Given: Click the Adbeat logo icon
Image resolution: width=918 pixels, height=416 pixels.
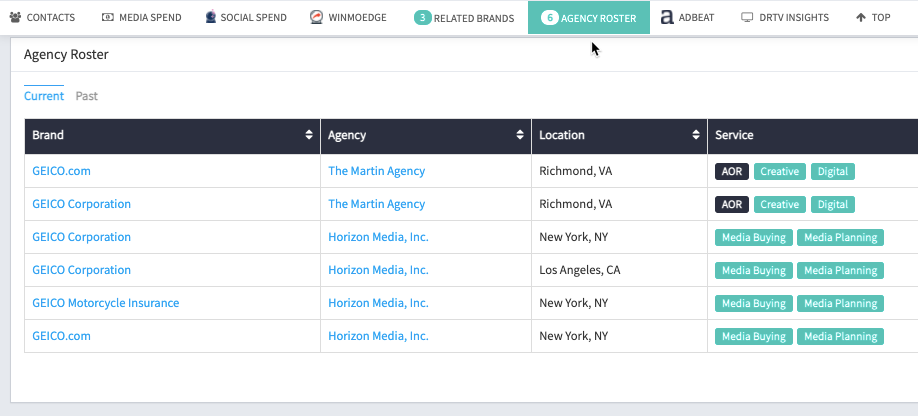Looking at the screenshot, I should coord(667,18).
